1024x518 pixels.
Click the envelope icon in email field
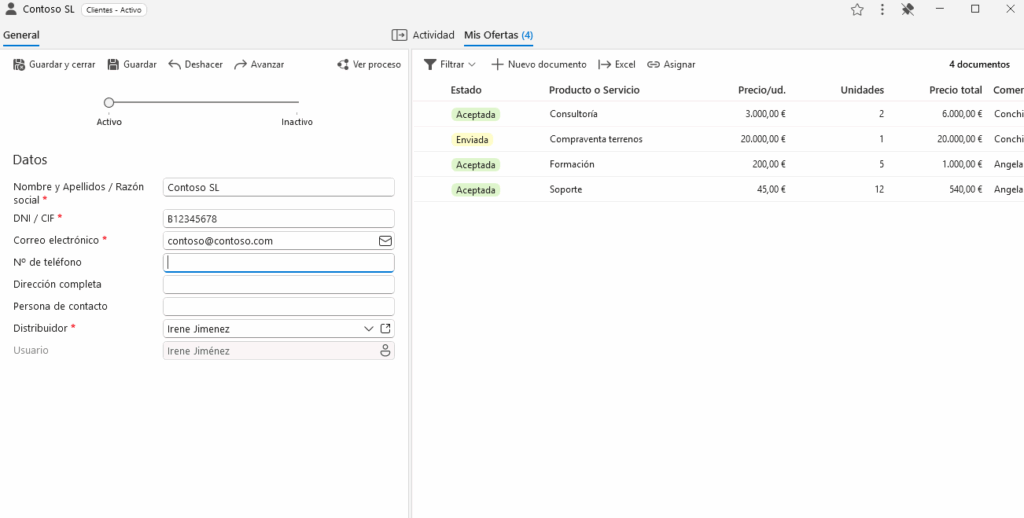pyautogui.click(x=385, y=241)
